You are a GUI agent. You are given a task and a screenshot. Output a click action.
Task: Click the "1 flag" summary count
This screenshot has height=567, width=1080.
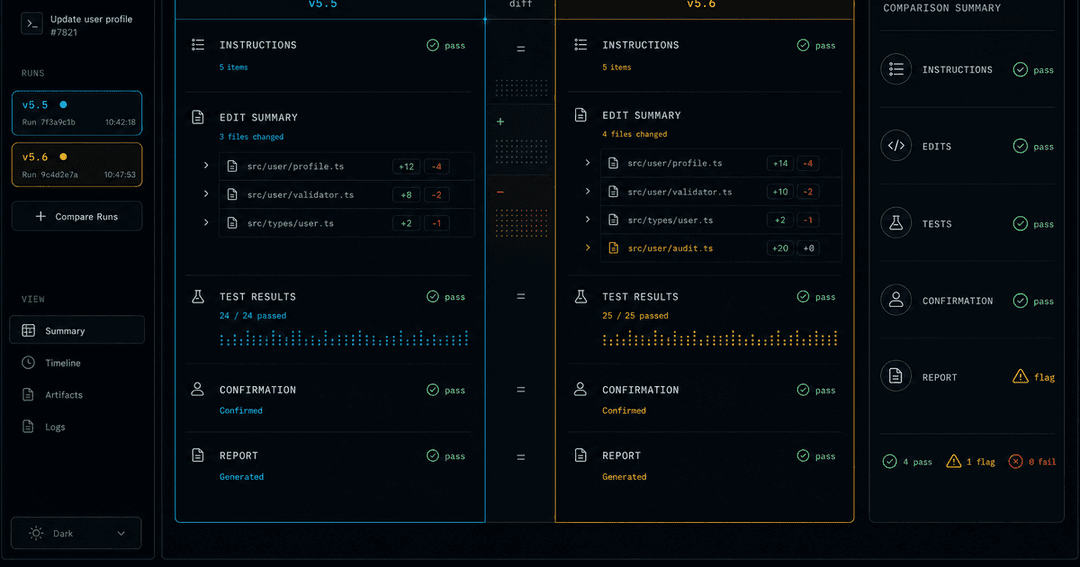point(970,462)
